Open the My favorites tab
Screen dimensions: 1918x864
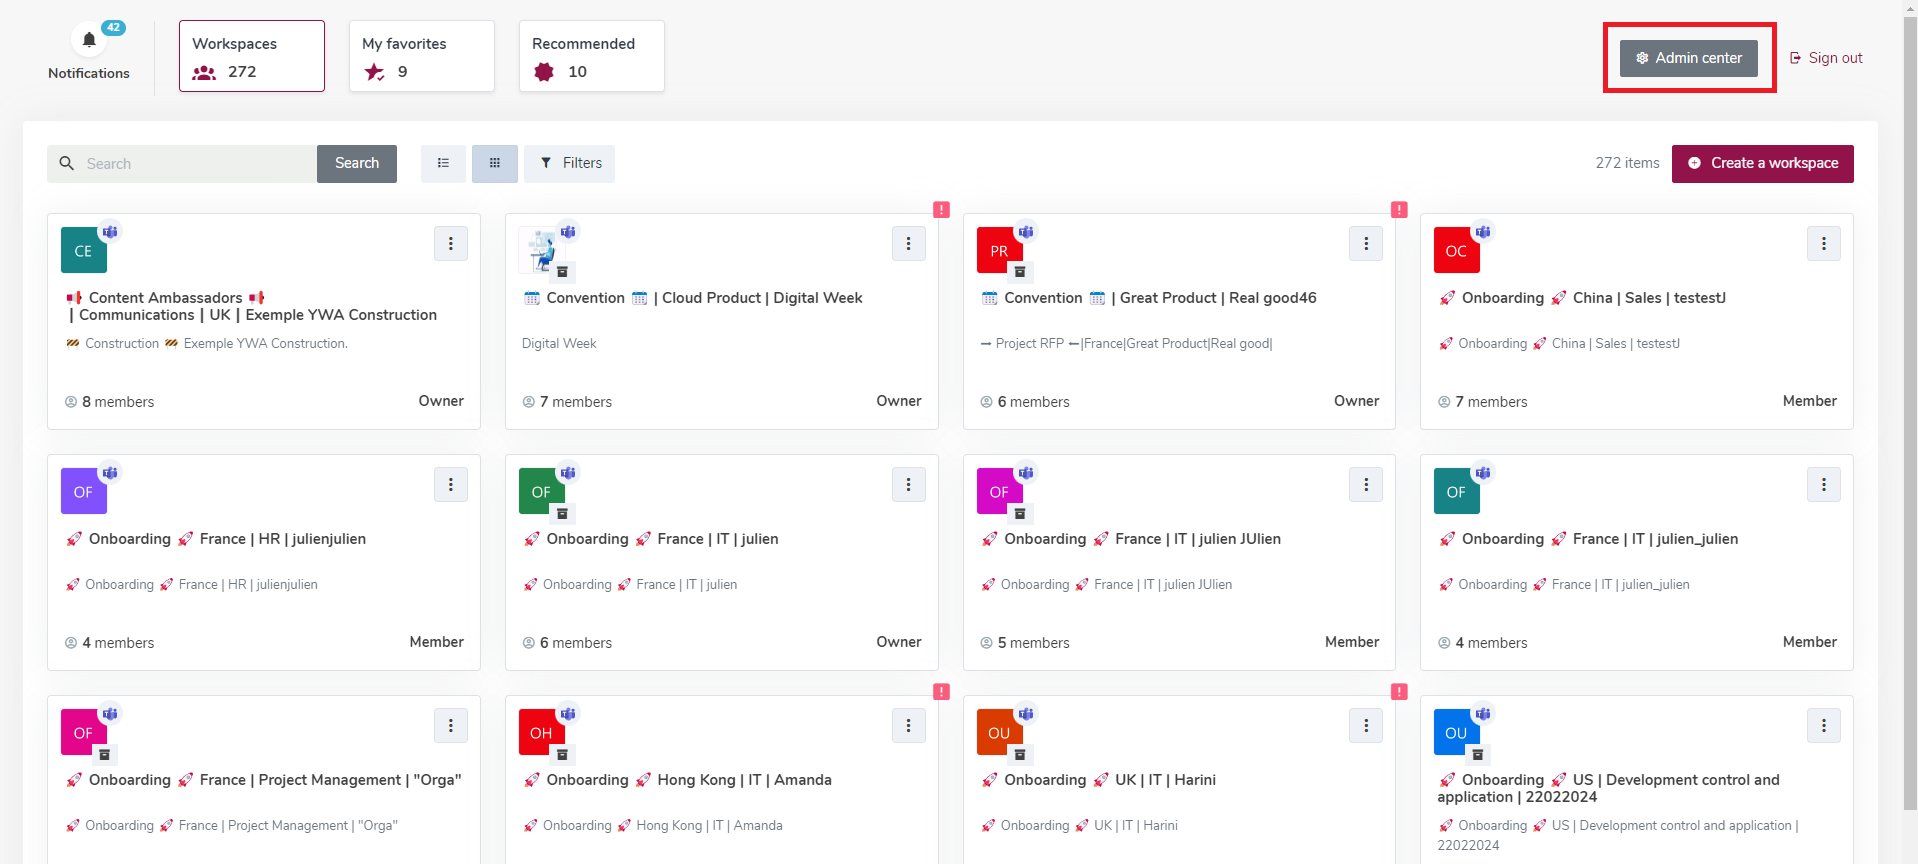pyautogui.click(x=422, y=56)
